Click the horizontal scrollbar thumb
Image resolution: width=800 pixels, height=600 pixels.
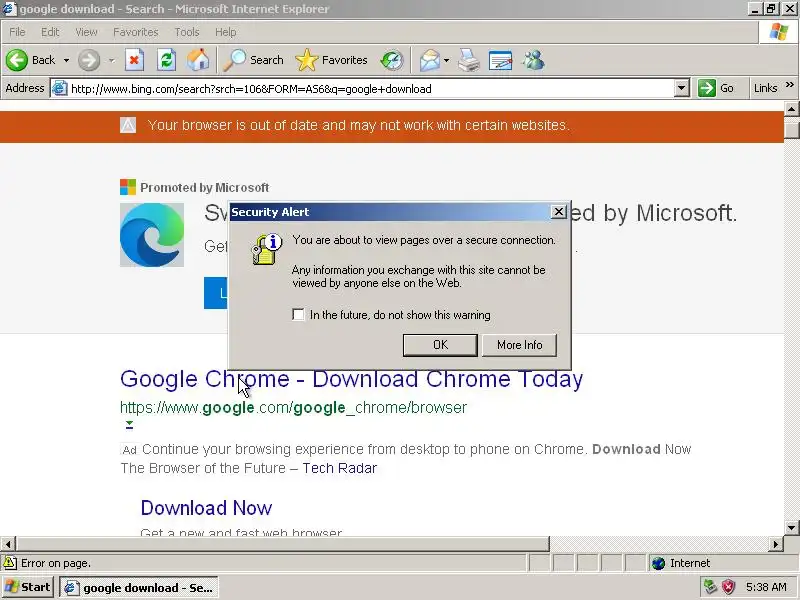click(x=282, y=544)
